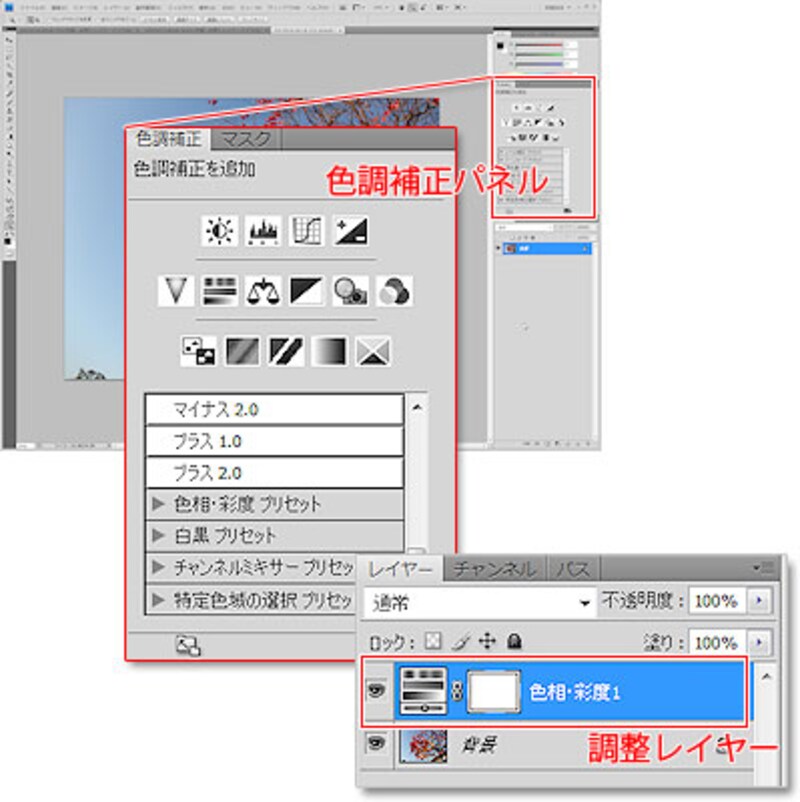
Task: Switch to the 色調補正 tab
Action: pos(168,139)
